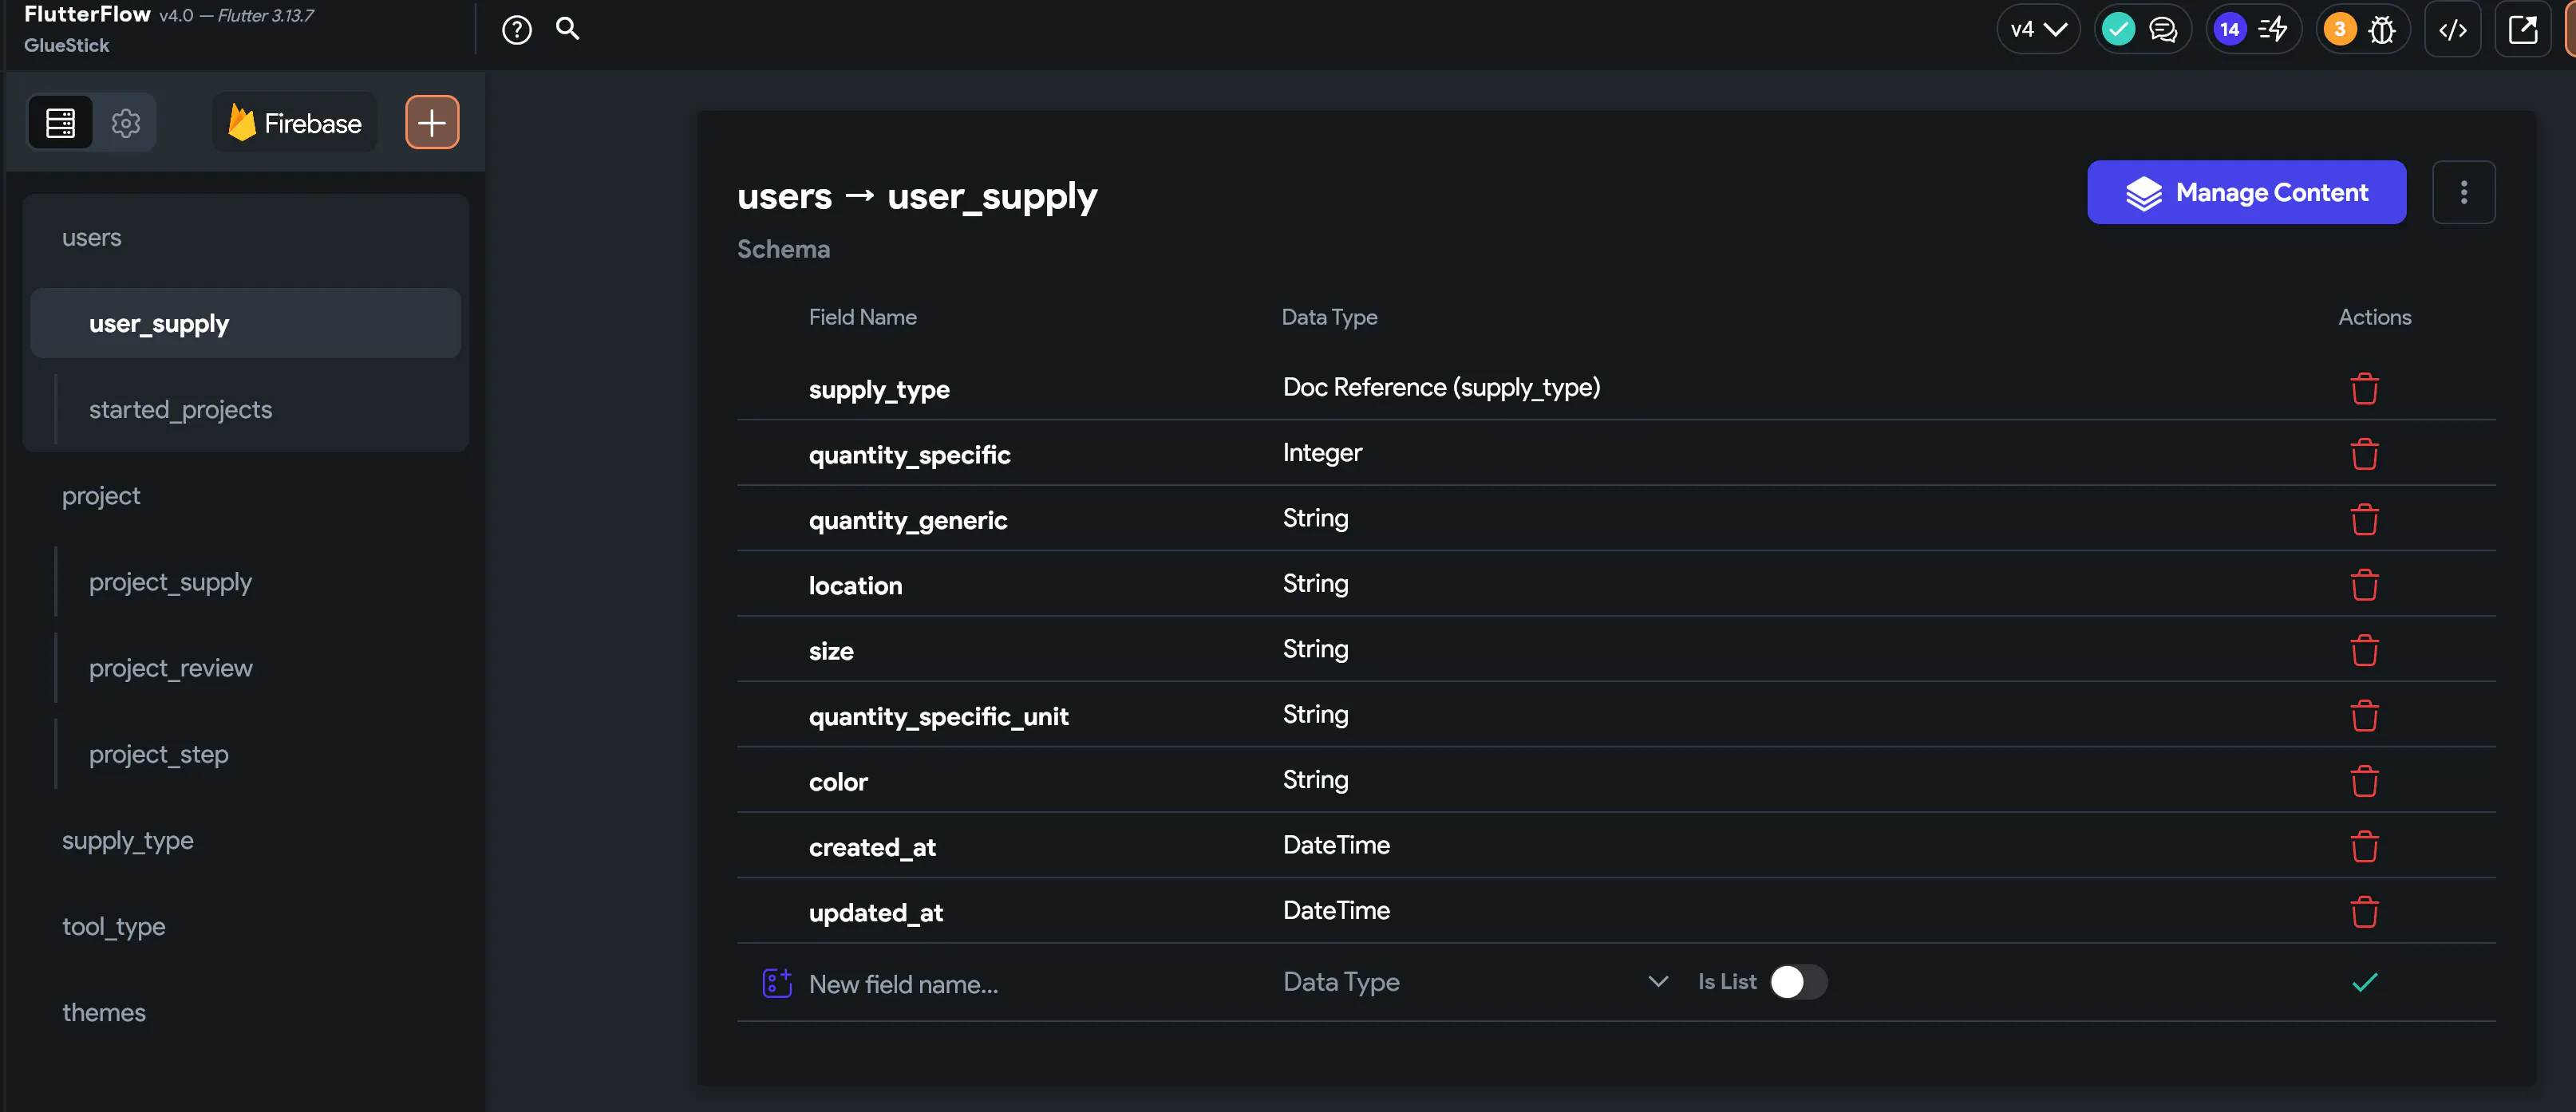Screen dimensions: 2576x1112
Task: Select the users collection
Action: (245, 238)
